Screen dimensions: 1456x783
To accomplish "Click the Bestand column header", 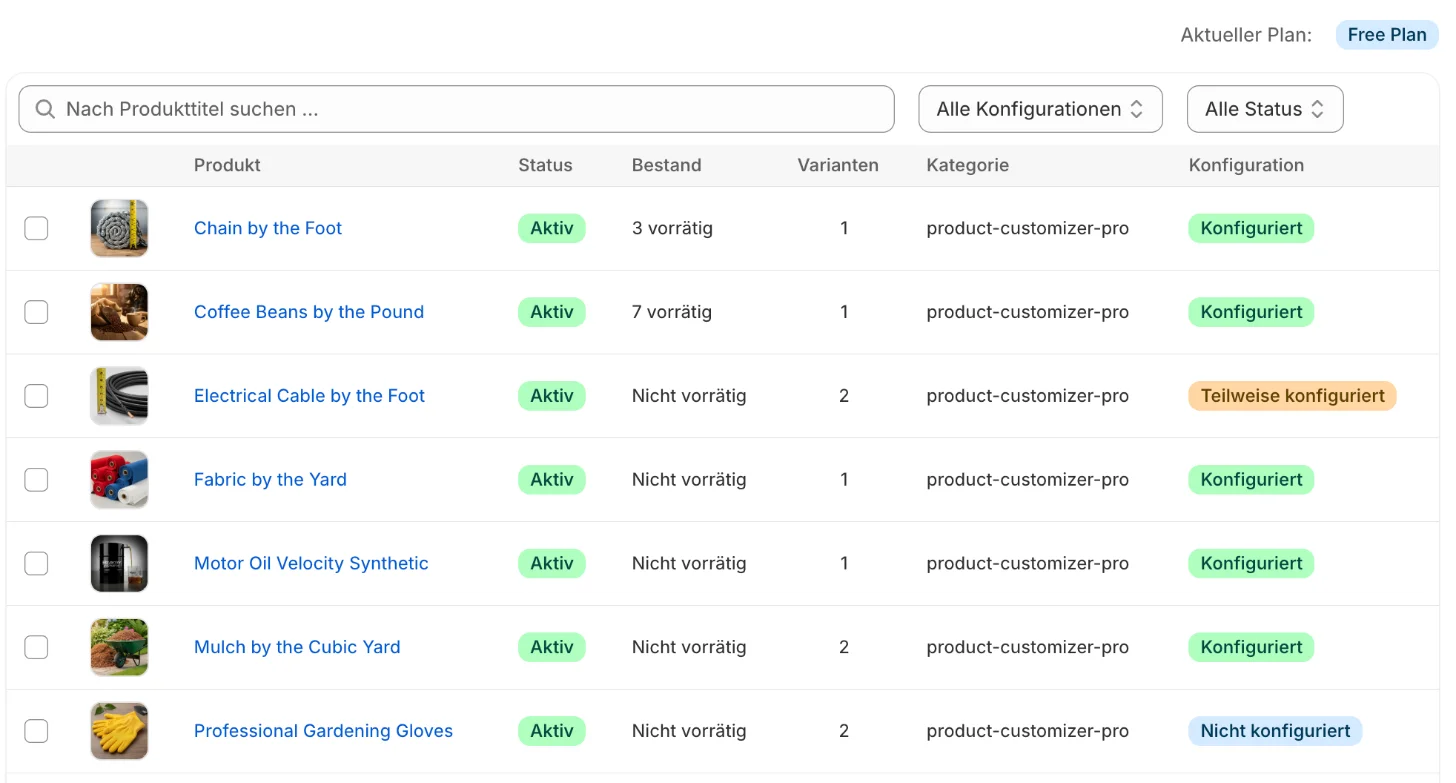I will coord(666,166).
